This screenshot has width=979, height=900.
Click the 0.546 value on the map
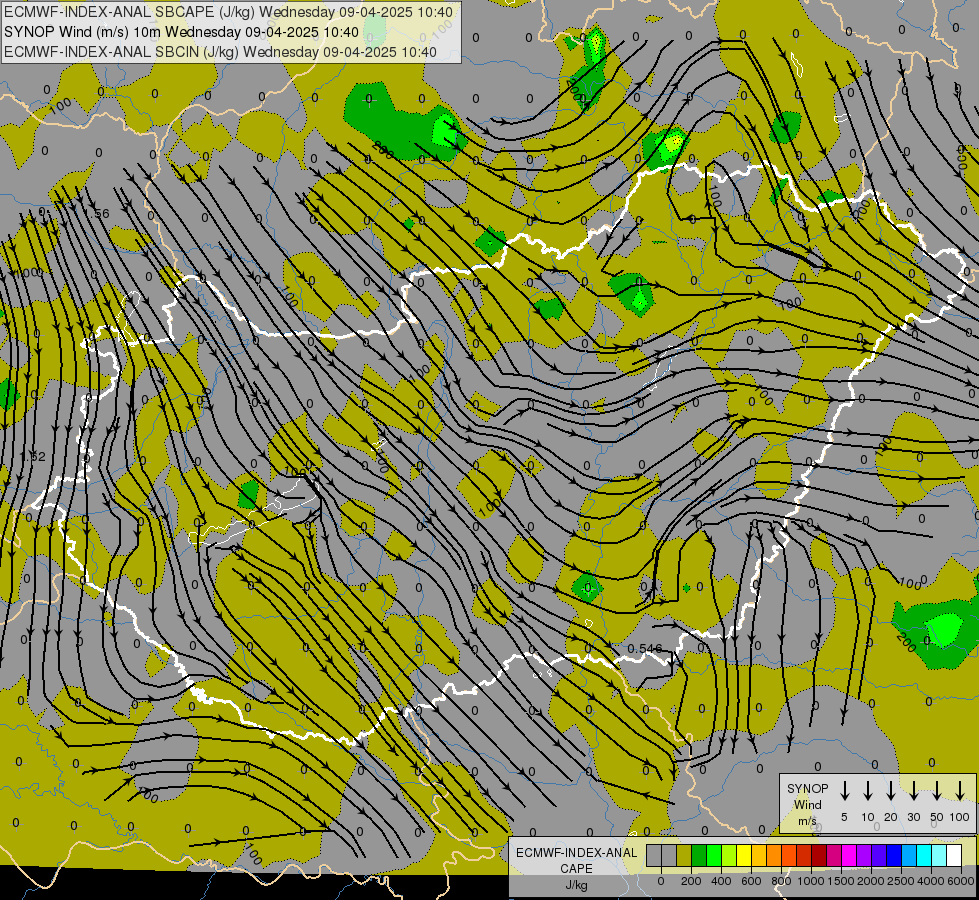(644, 649)
